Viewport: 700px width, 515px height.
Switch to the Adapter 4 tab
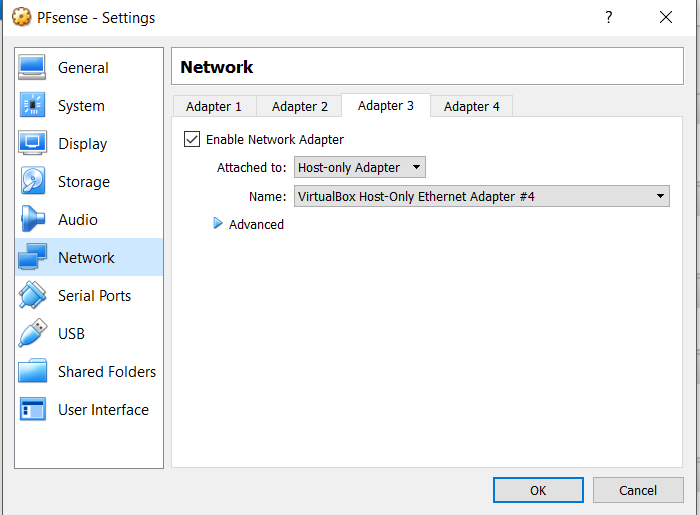[471, 106]
